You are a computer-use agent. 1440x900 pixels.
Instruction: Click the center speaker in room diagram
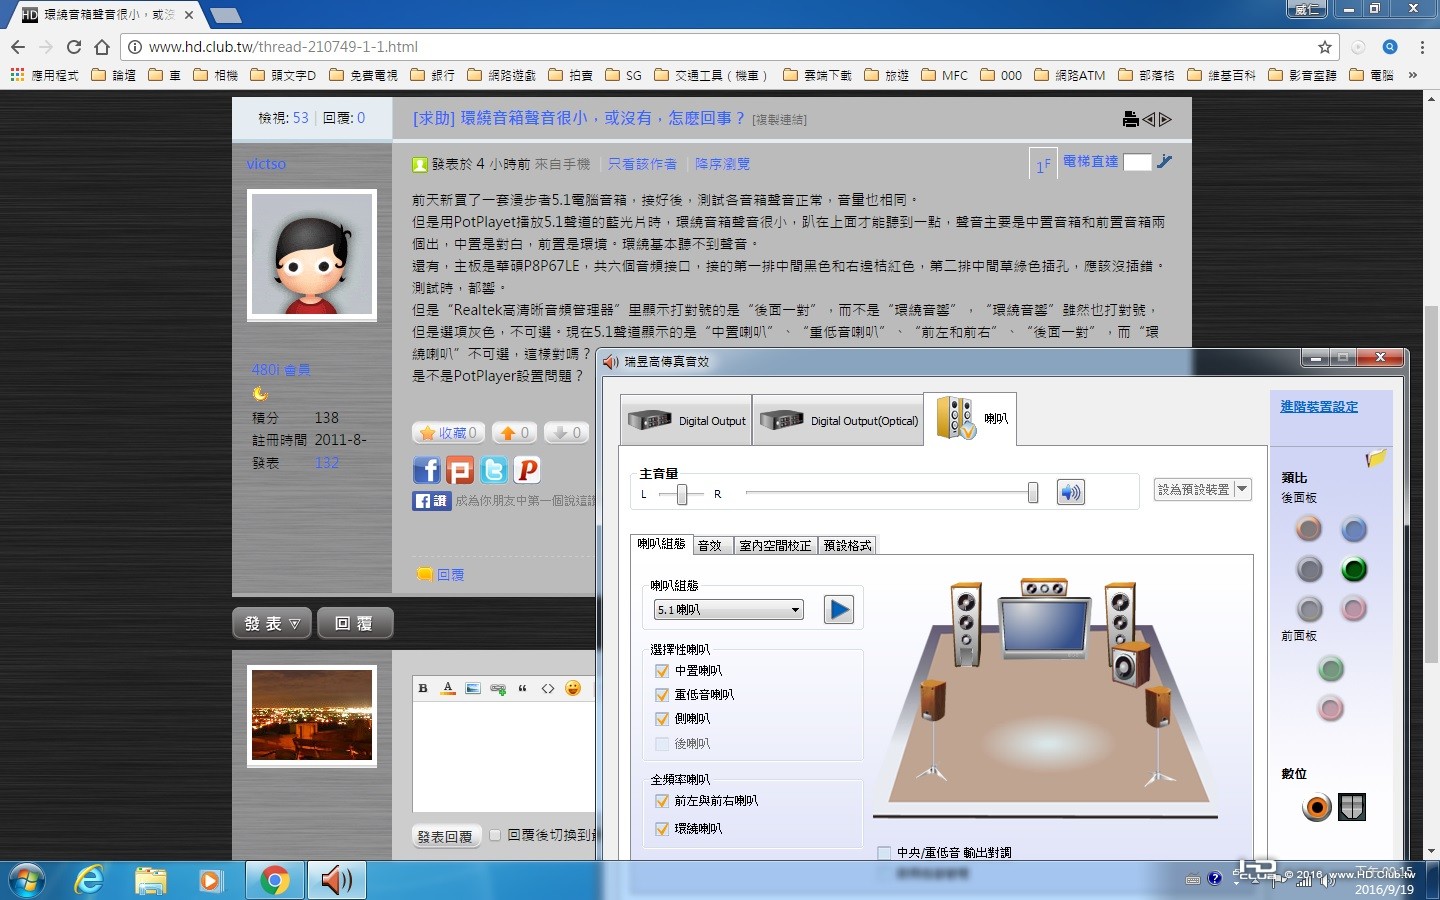click(1044, 588)
